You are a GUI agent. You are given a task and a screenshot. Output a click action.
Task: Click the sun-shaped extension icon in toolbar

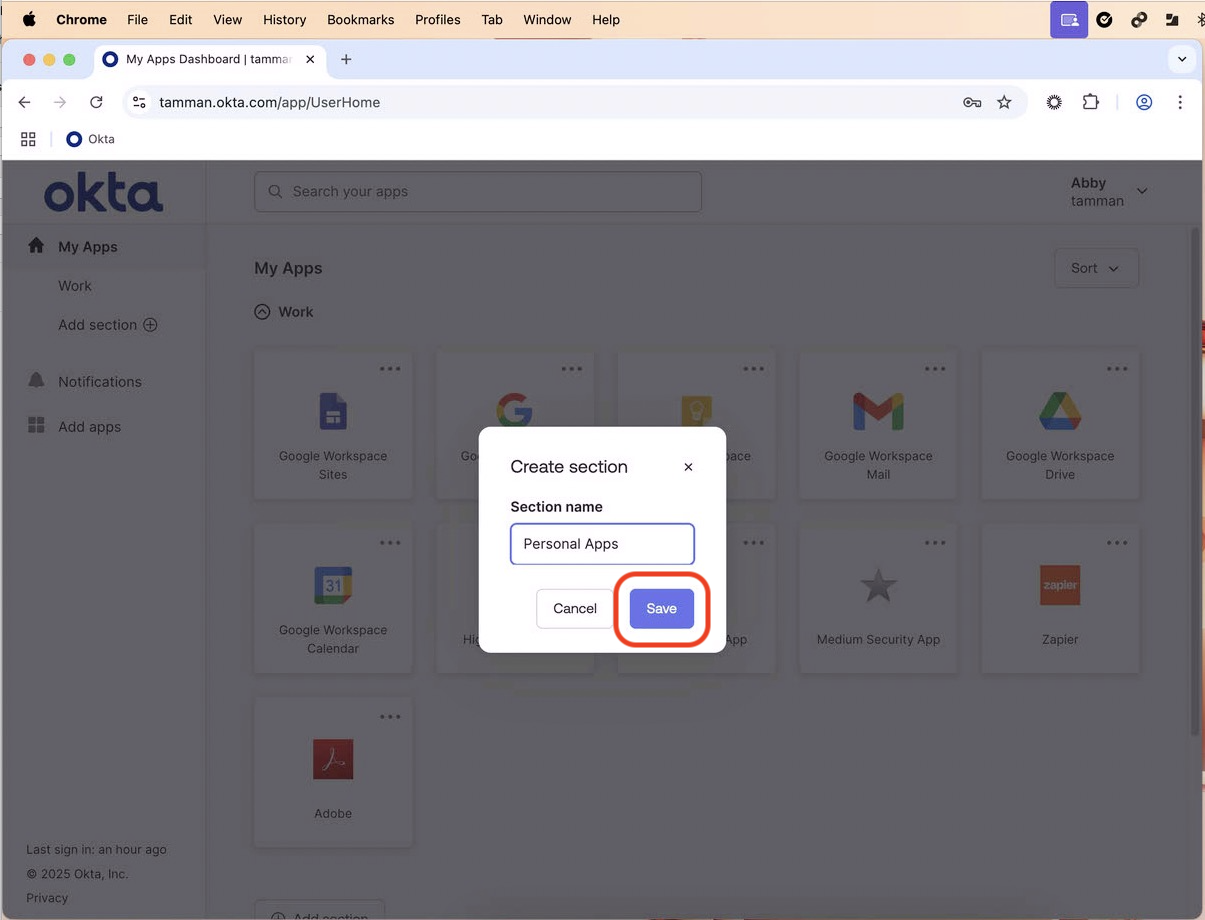coord(1054,102)
